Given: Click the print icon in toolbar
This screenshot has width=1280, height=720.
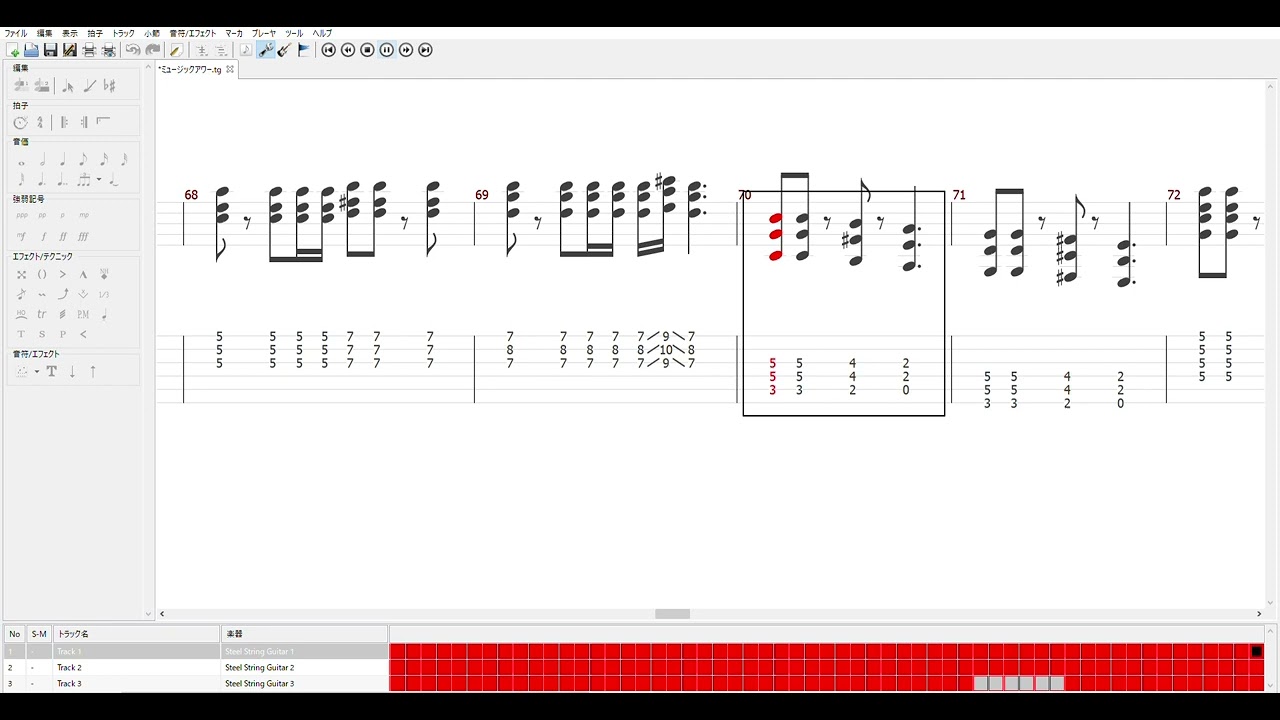Looking at the screenshot, I should [x=89, y=50].
